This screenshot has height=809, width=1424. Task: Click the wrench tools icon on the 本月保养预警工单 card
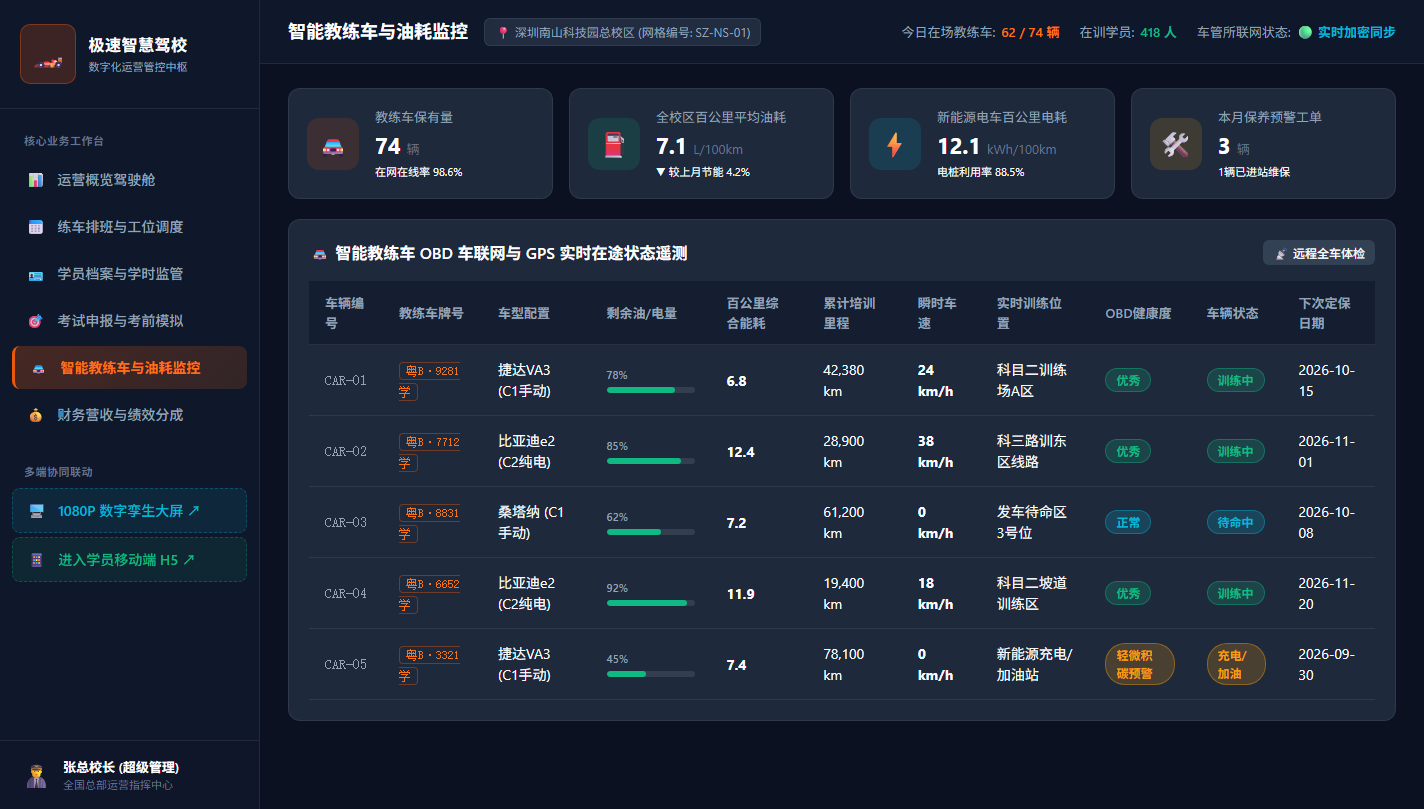pyautogui.click(x=1176, y=144)
